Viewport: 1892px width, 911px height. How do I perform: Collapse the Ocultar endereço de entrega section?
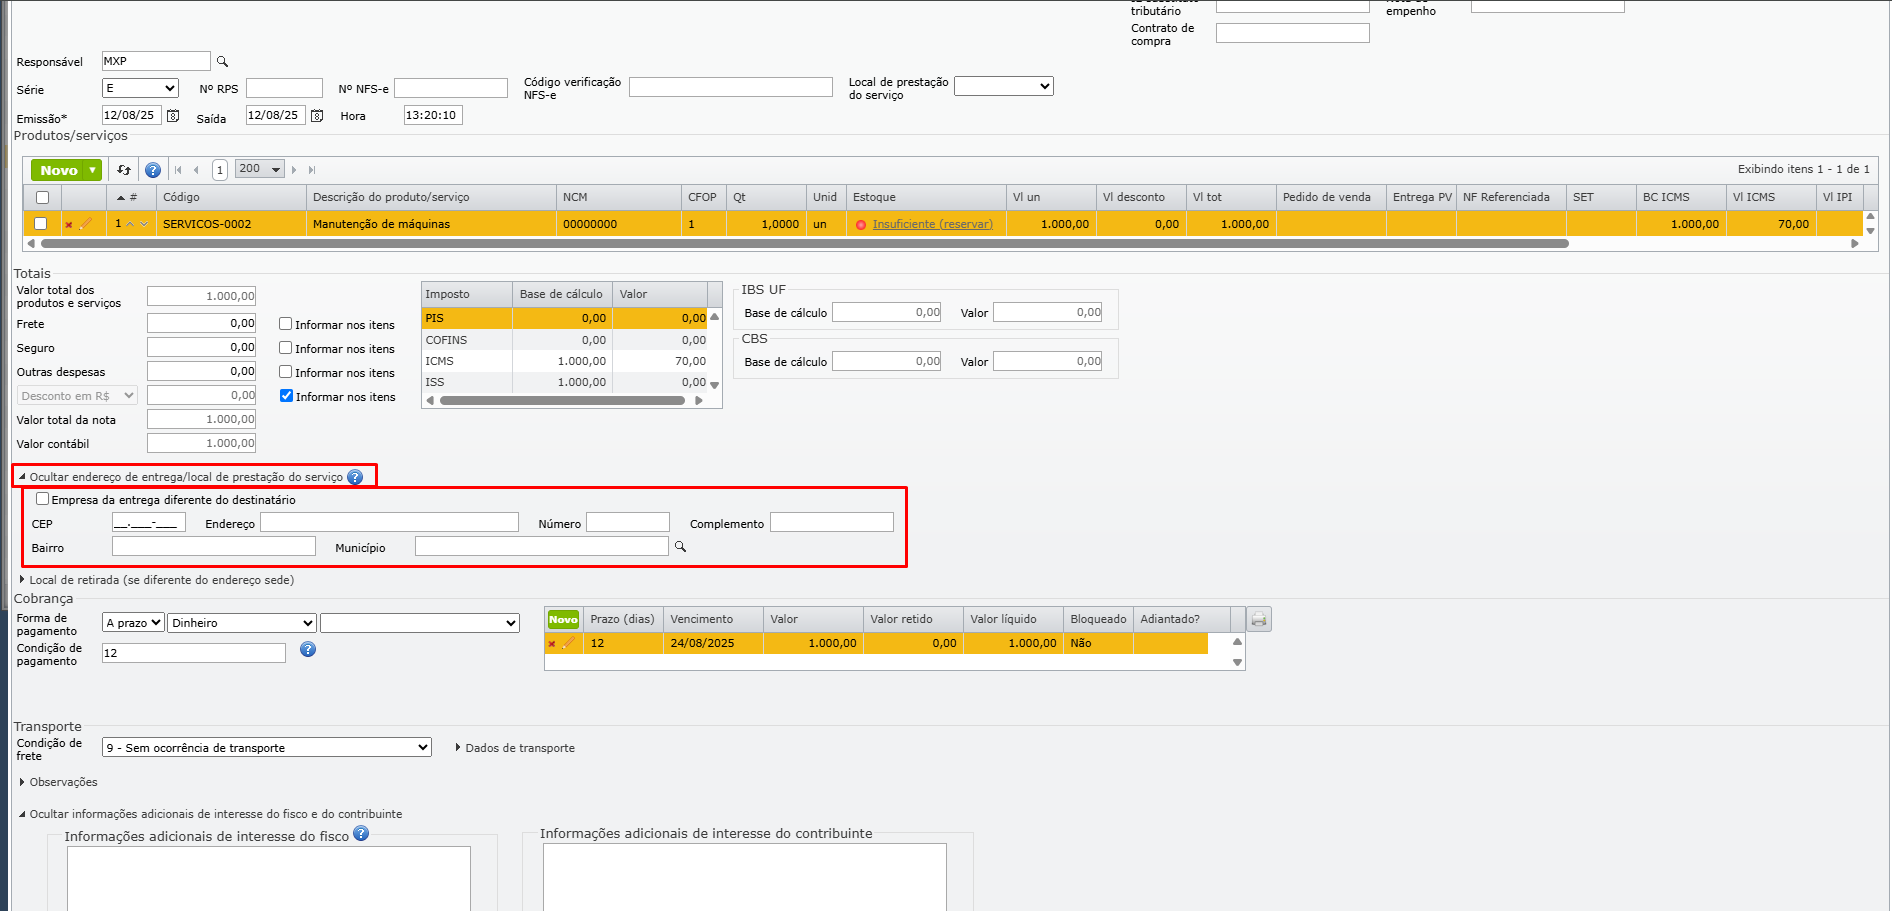(x=186, y=477)
